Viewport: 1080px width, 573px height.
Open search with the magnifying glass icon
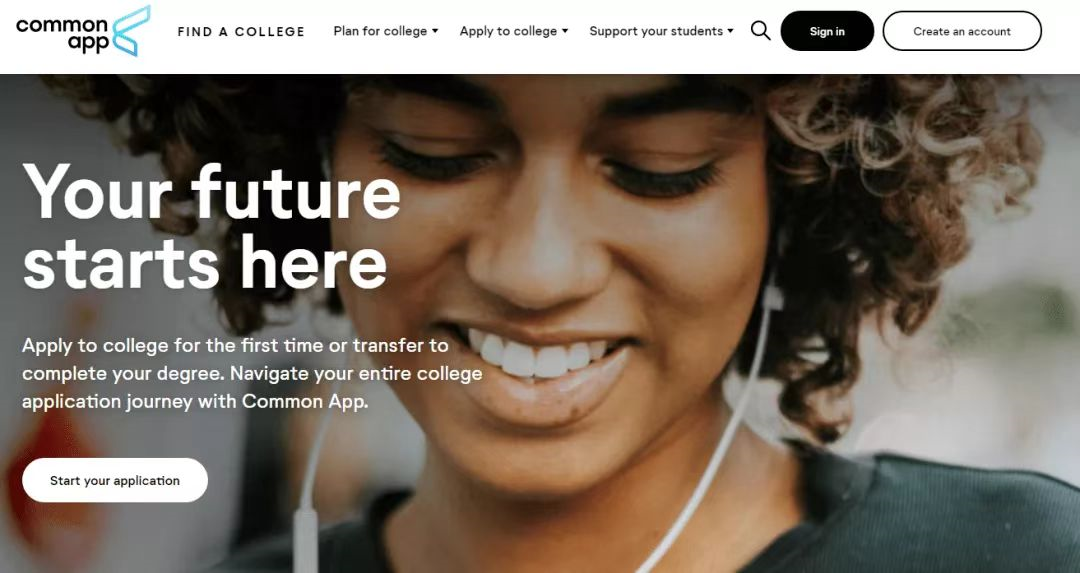click(x=760, y=31)
